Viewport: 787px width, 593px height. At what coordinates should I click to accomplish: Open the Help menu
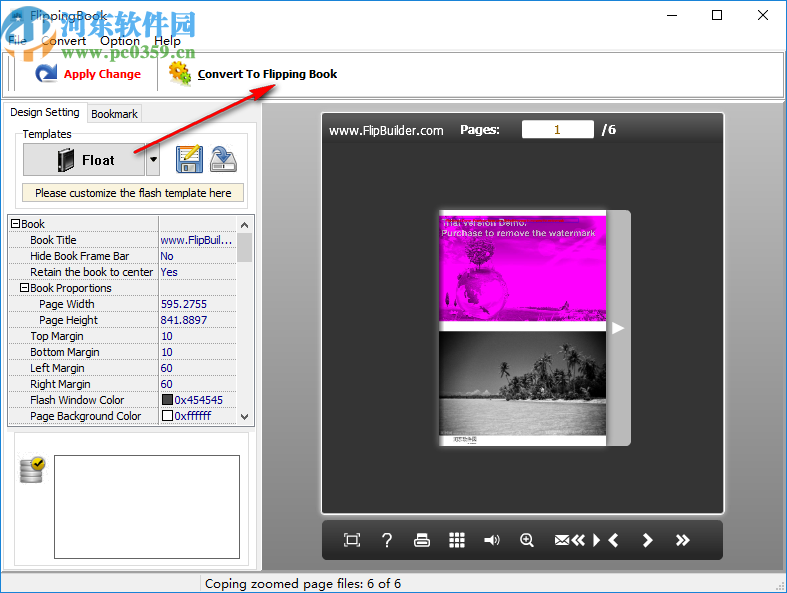(x=167, y=41)
